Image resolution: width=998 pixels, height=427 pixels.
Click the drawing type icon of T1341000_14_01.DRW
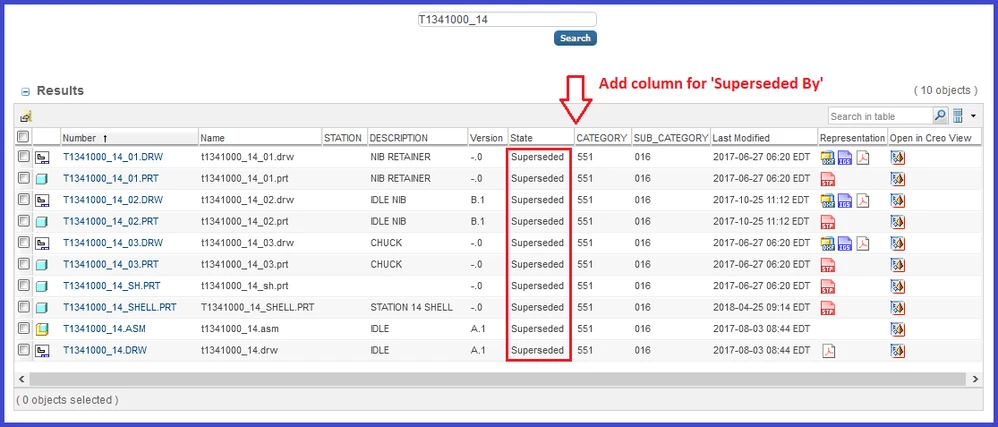pyautogui.click(x=43, y=157)
